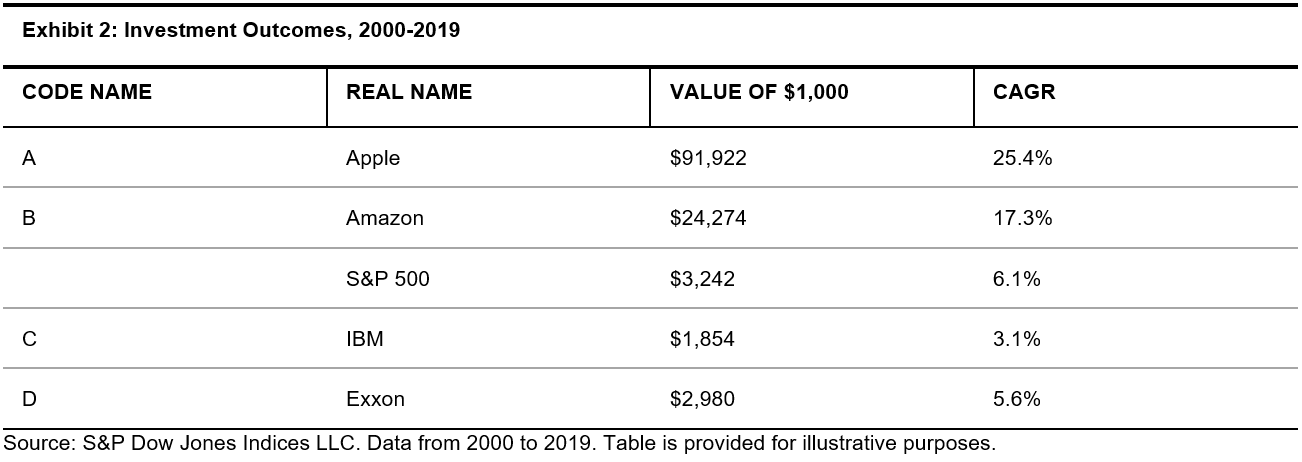Select the CODE NAME column header

87,93
